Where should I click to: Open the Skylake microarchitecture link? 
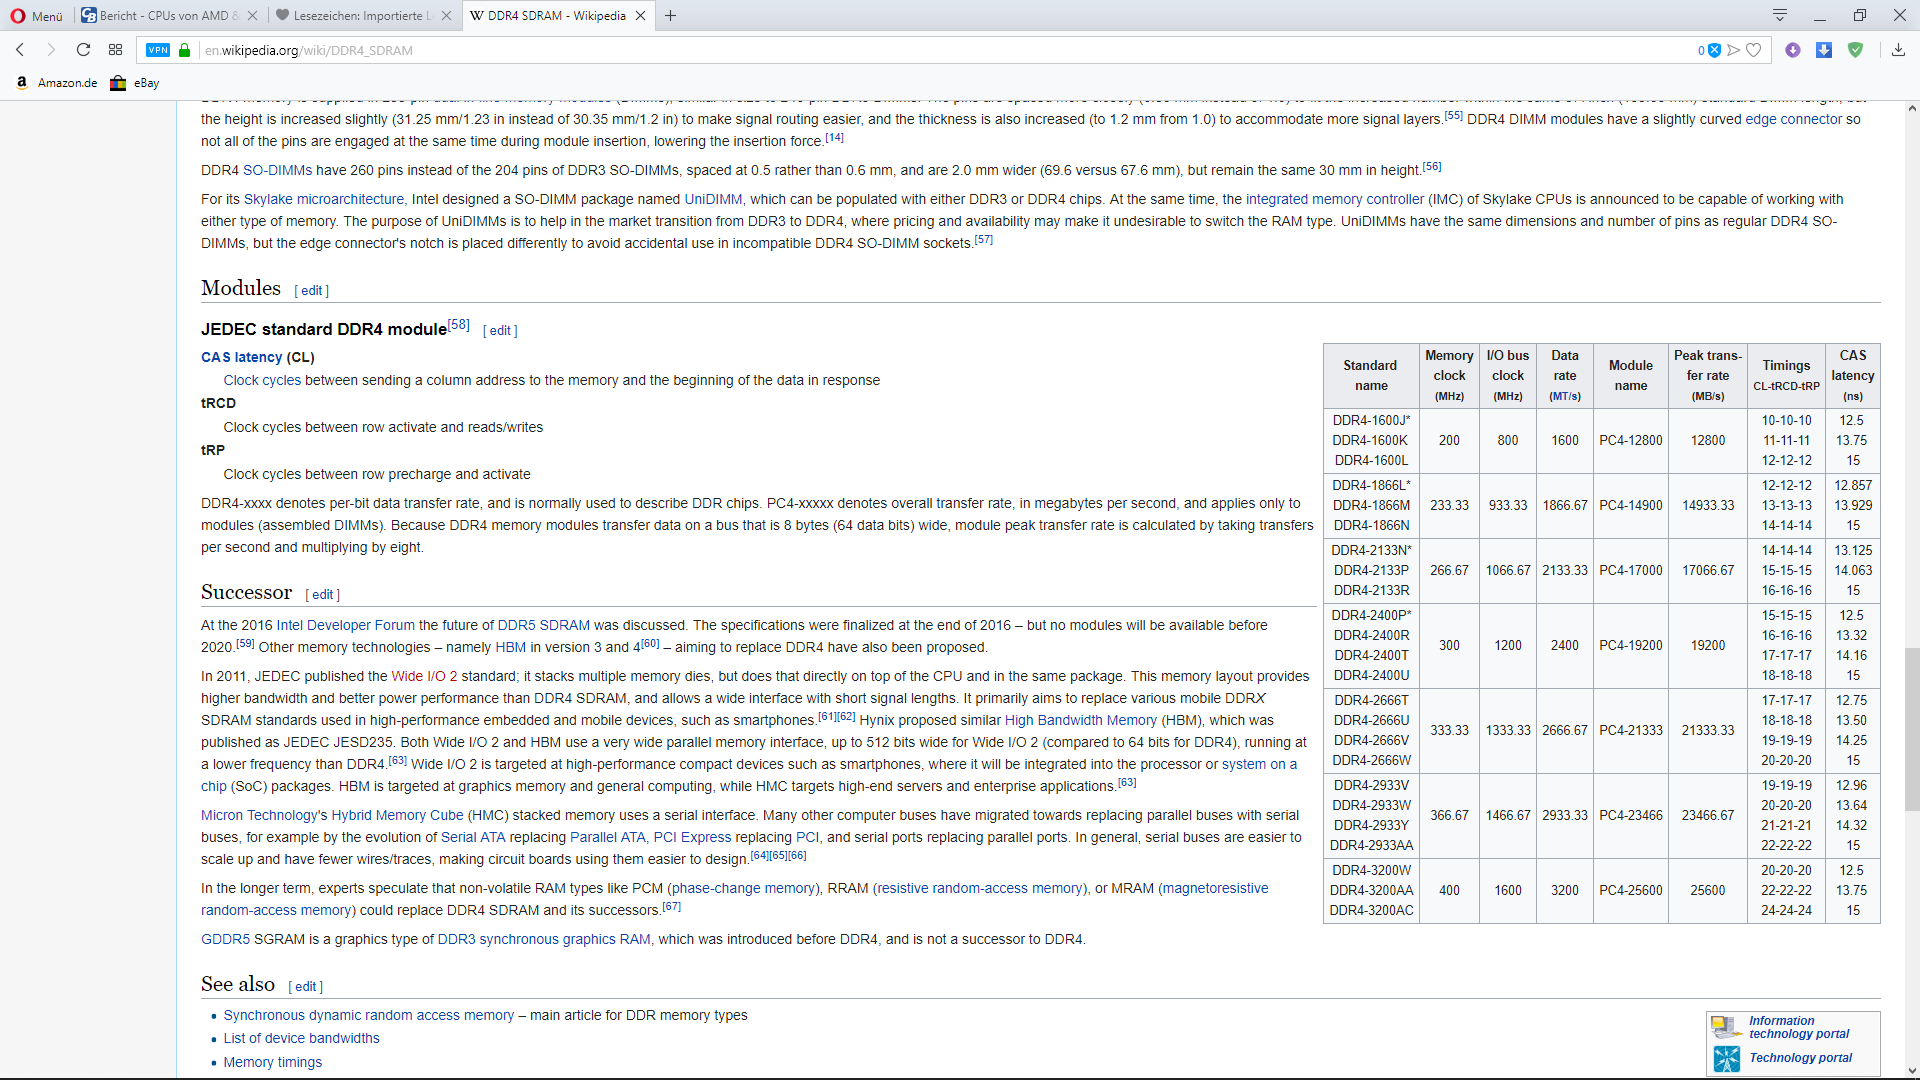[x=324, y=199]
